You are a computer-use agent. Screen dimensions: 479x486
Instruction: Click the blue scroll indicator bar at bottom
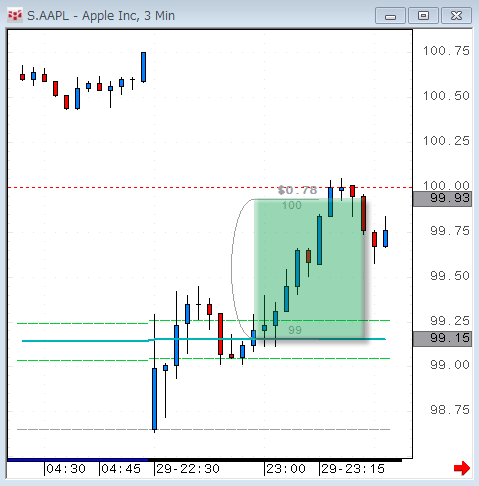point(78,460)
